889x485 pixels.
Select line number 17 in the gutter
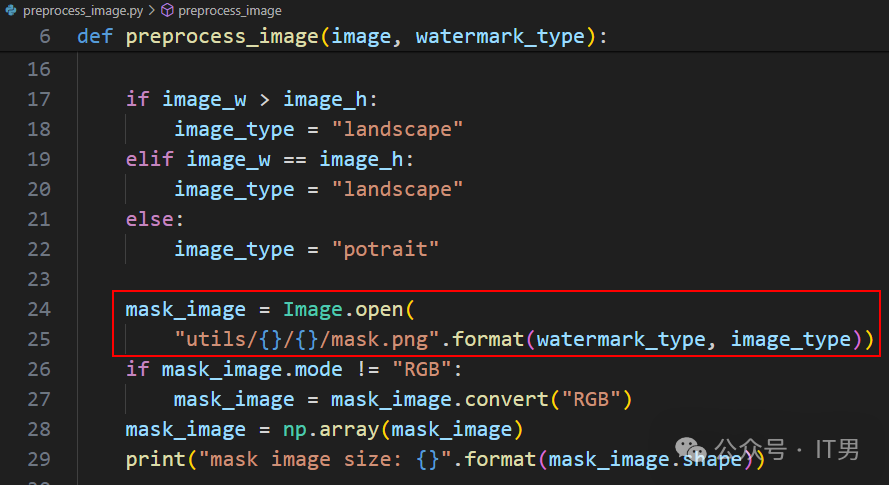[38, 99]
